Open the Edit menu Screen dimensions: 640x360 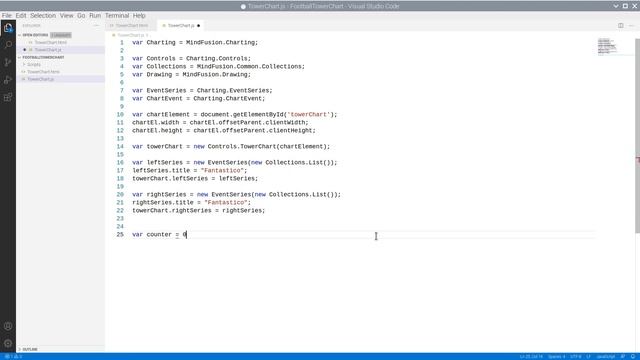point(21,16)
